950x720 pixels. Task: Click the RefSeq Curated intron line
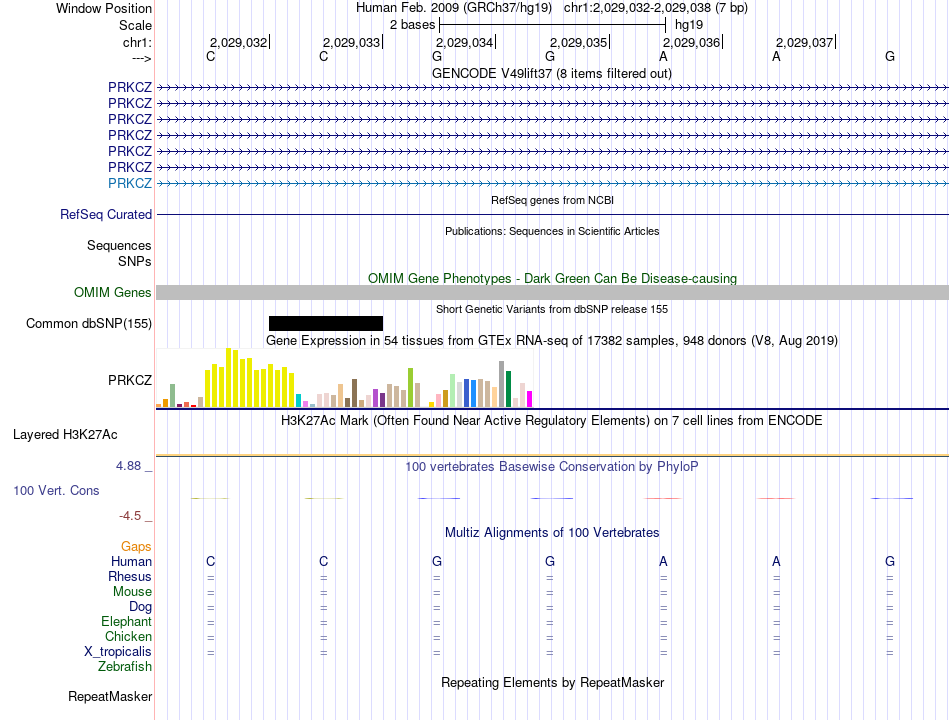pos(552,215)
